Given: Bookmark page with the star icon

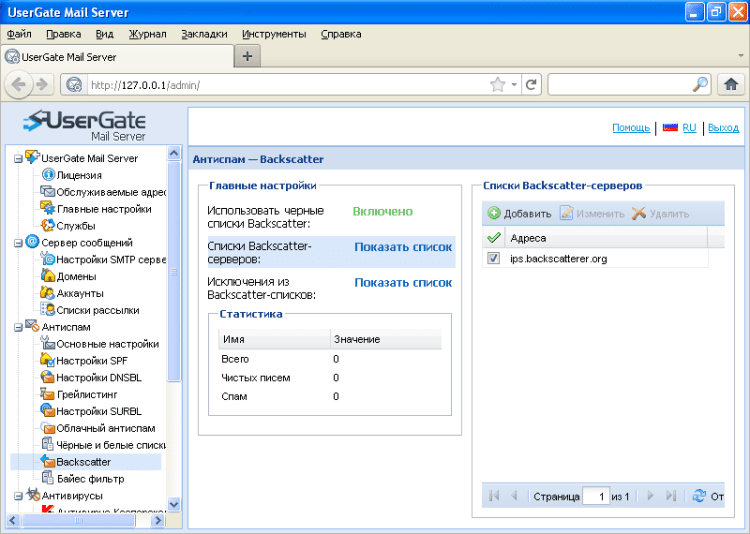Looking at the screenshot, I should click(x=497, y=85).
